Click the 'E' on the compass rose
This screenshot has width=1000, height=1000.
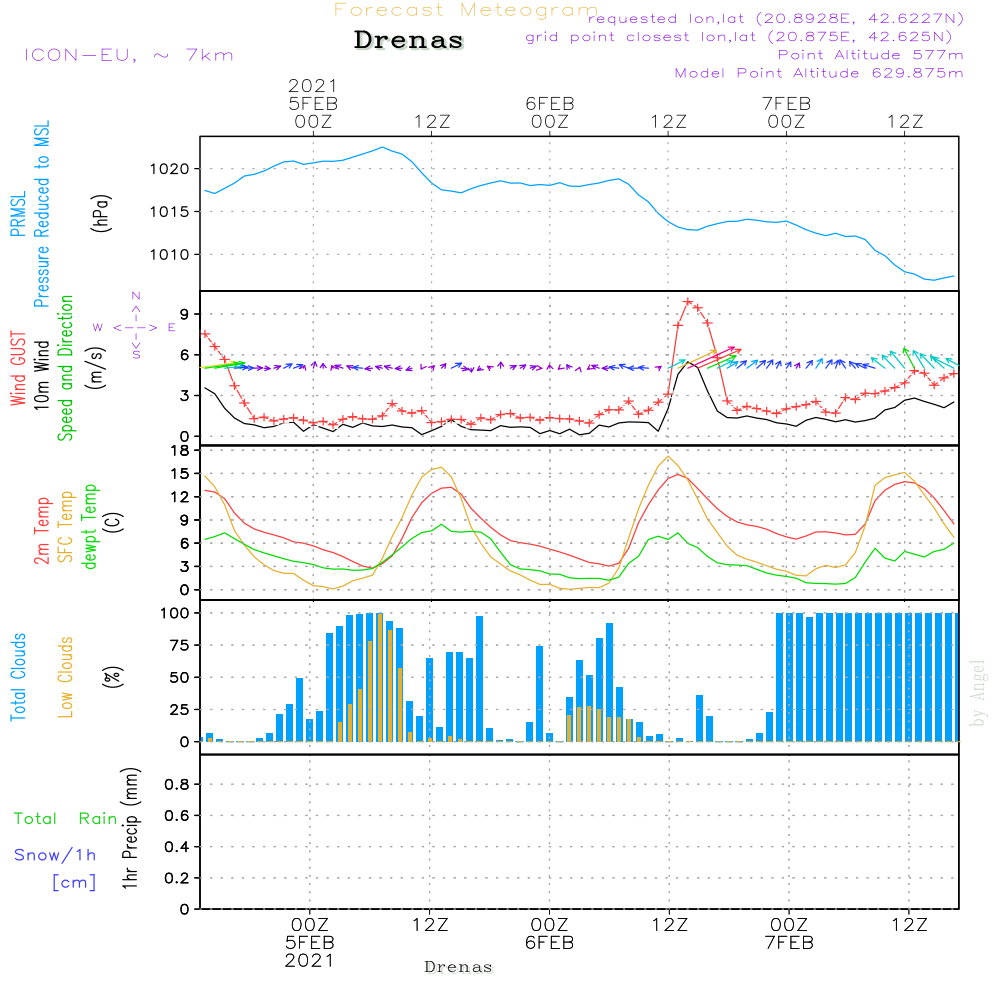172,328
